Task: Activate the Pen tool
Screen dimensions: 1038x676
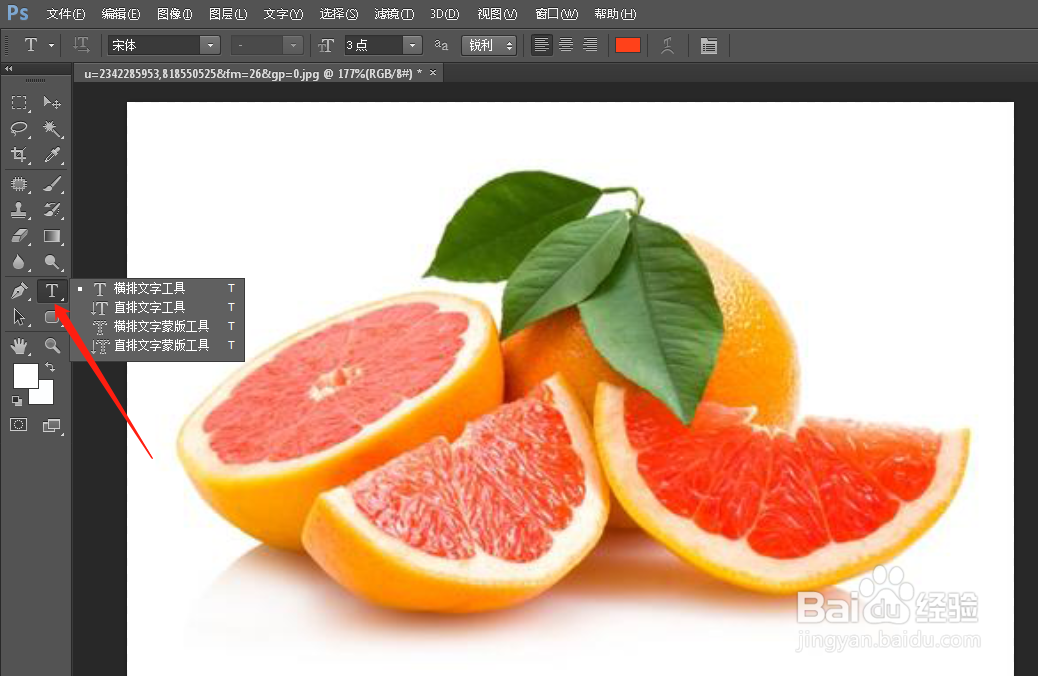Action: pos(19,291)
